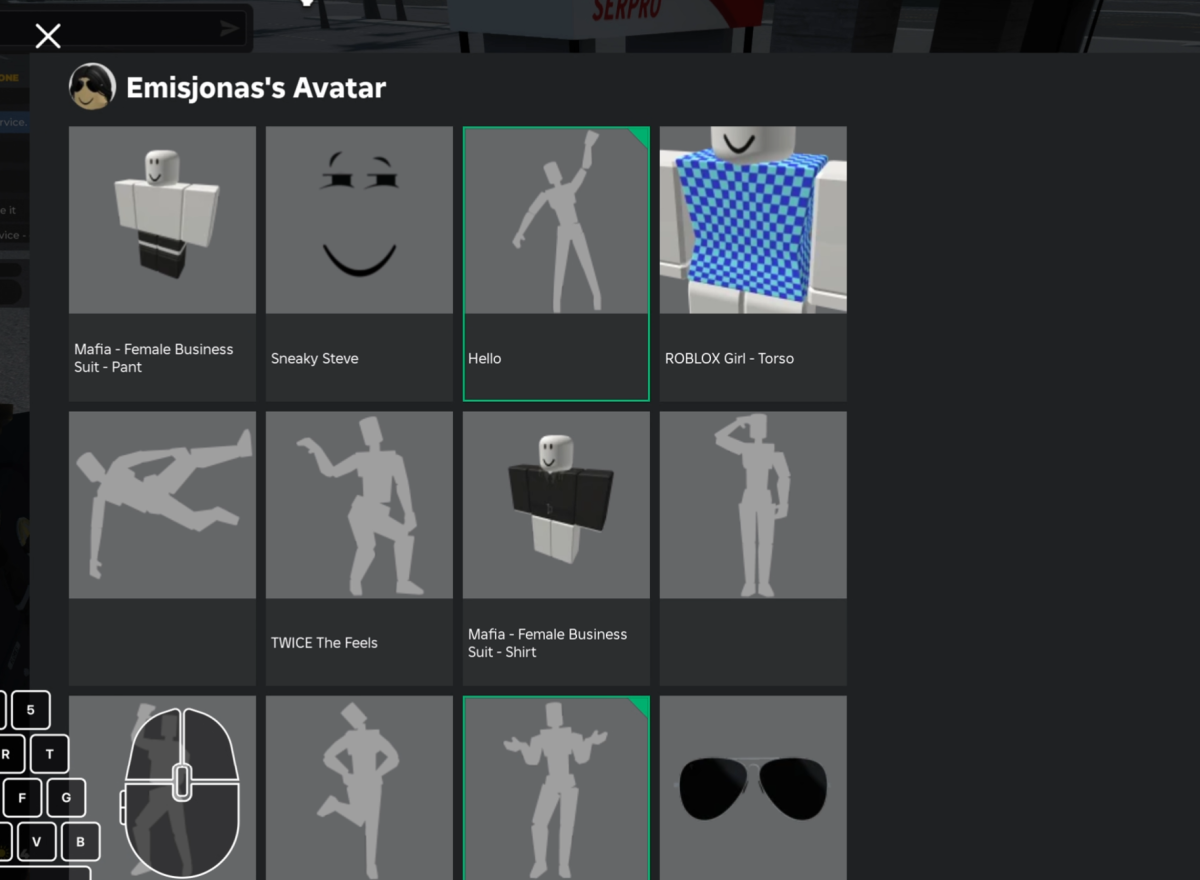Image resolution: width=1200 pixels, height=880 pixels.
Task: Close the avatar inspect panel
Action: [x=48, y=36]
